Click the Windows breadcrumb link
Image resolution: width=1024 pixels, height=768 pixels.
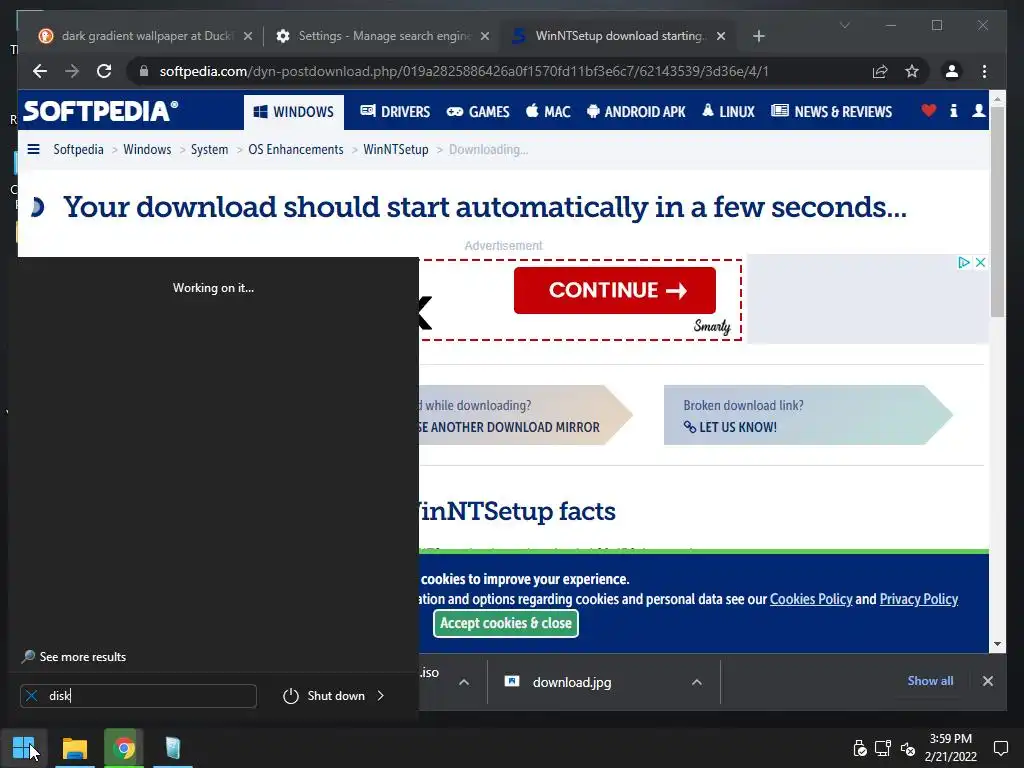(147, 150)
